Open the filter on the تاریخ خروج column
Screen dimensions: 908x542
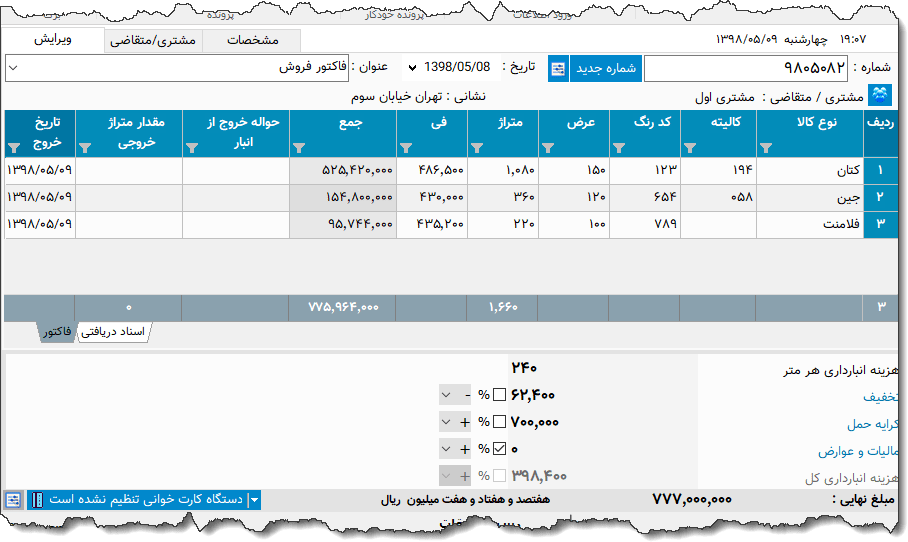coord(14,148)
